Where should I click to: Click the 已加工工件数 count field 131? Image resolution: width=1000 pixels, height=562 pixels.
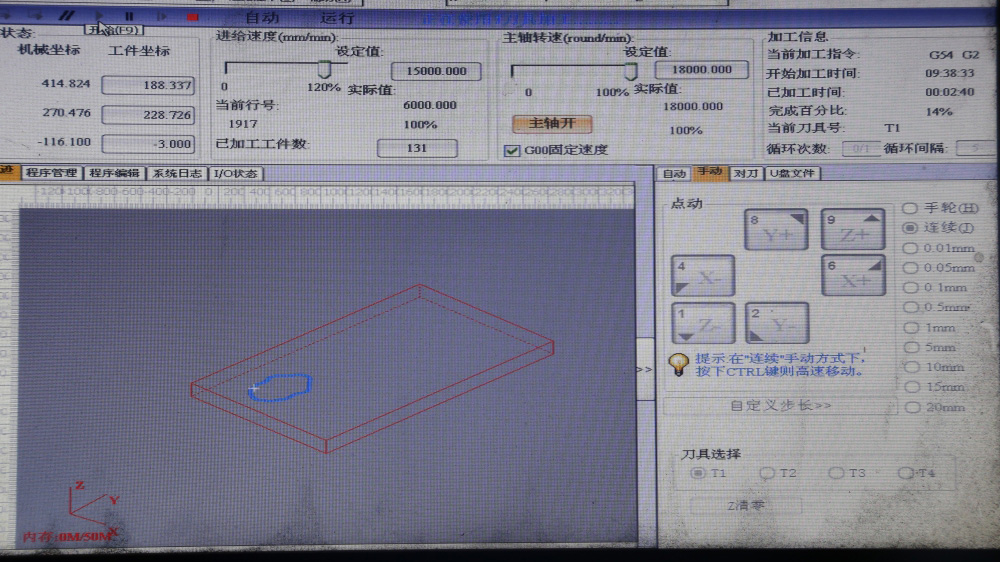[417, 148]
